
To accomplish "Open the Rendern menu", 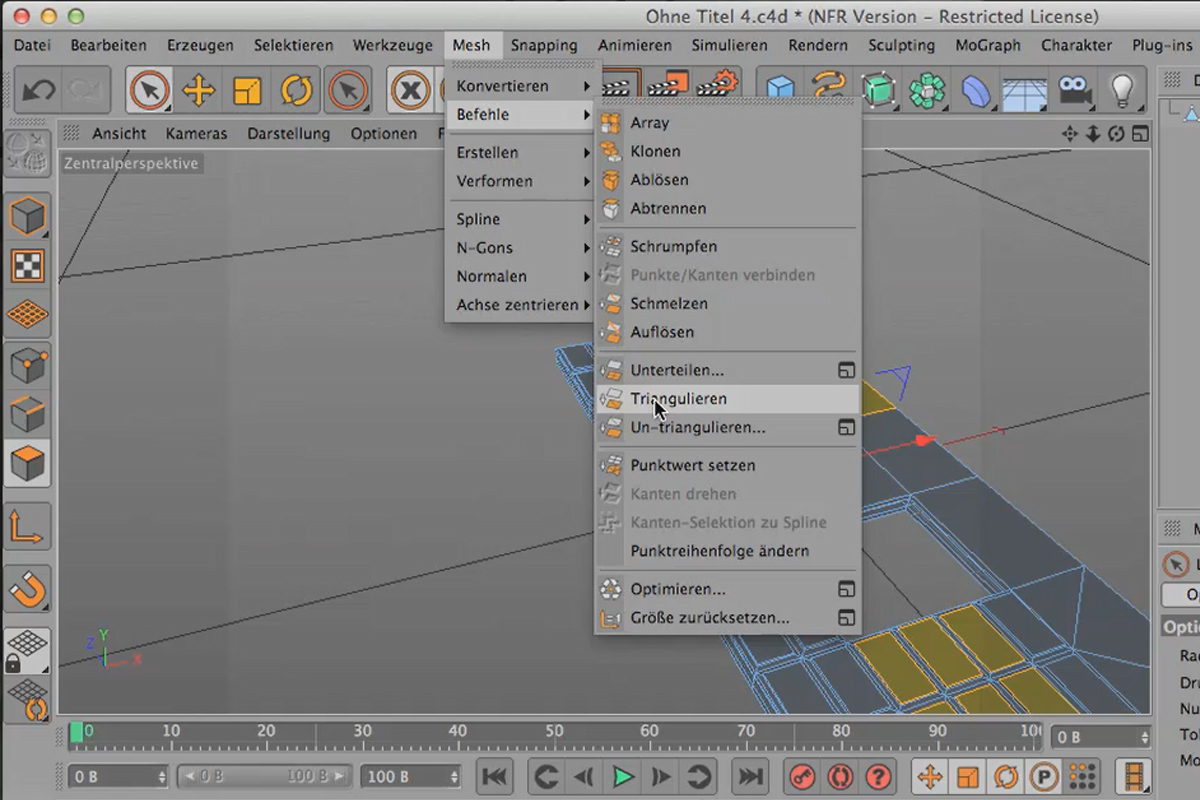I will [817, 45].
